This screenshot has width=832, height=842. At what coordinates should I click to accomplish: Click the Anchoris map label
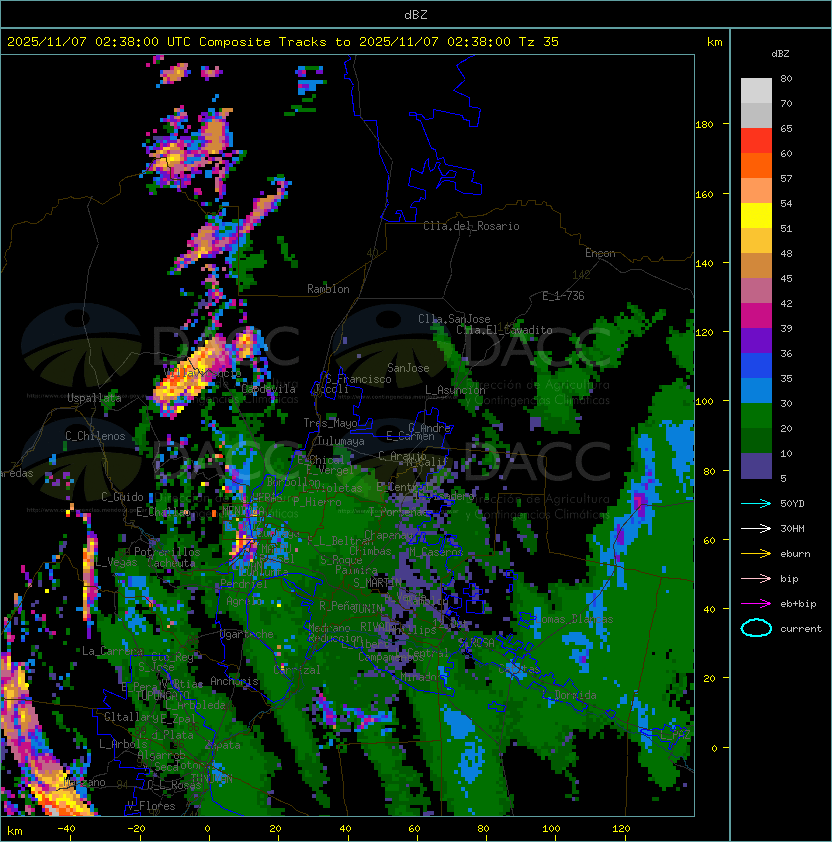(234, 681)
